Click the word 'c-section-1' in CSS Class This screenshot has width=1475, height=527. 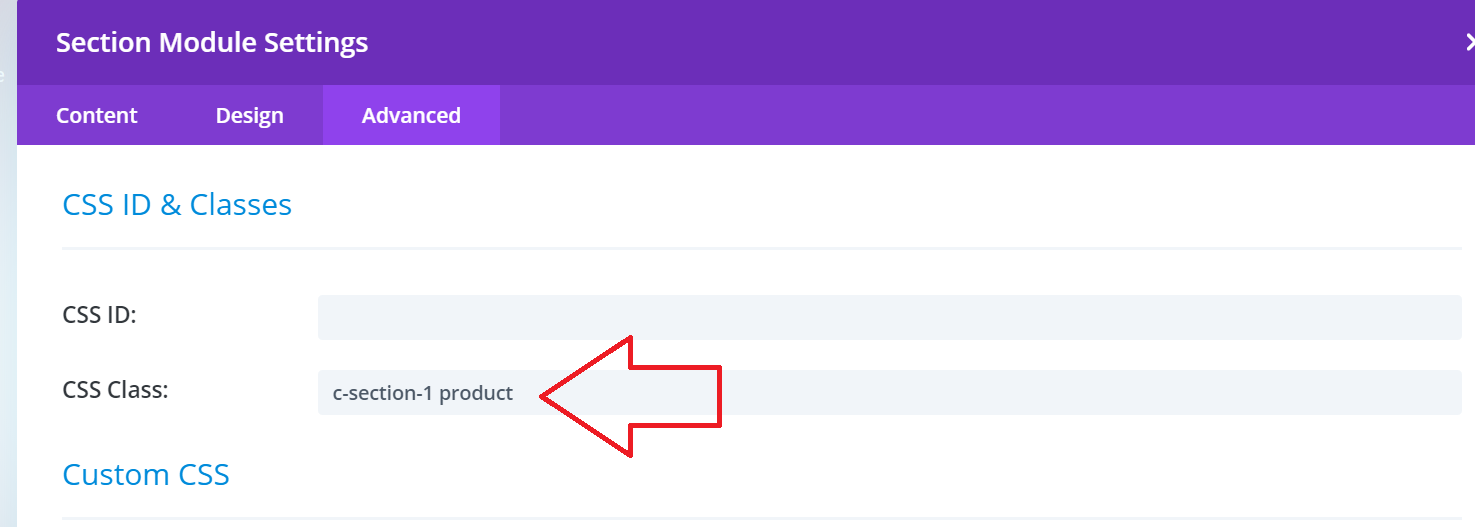click(x=384, y=393)
